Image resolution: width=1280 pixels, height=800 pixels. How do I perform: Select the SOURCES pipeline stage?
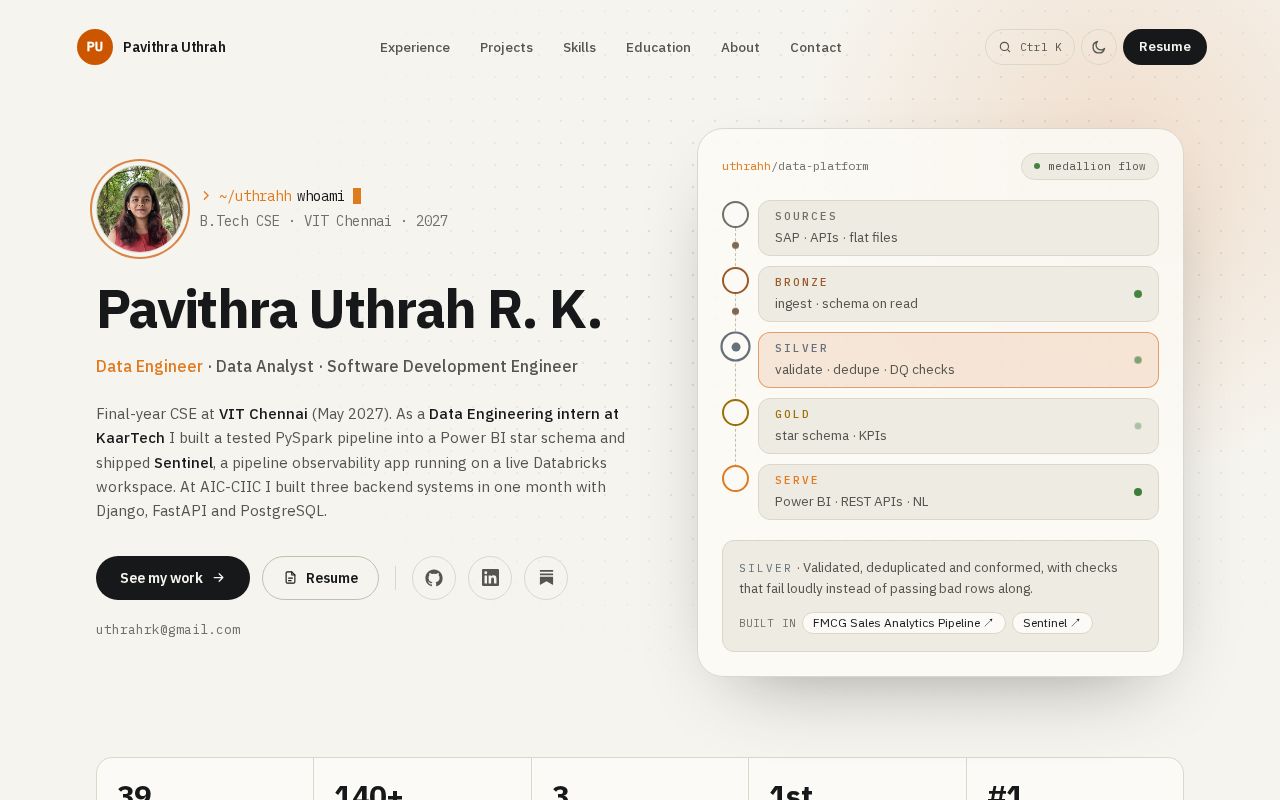pos(958,228)
